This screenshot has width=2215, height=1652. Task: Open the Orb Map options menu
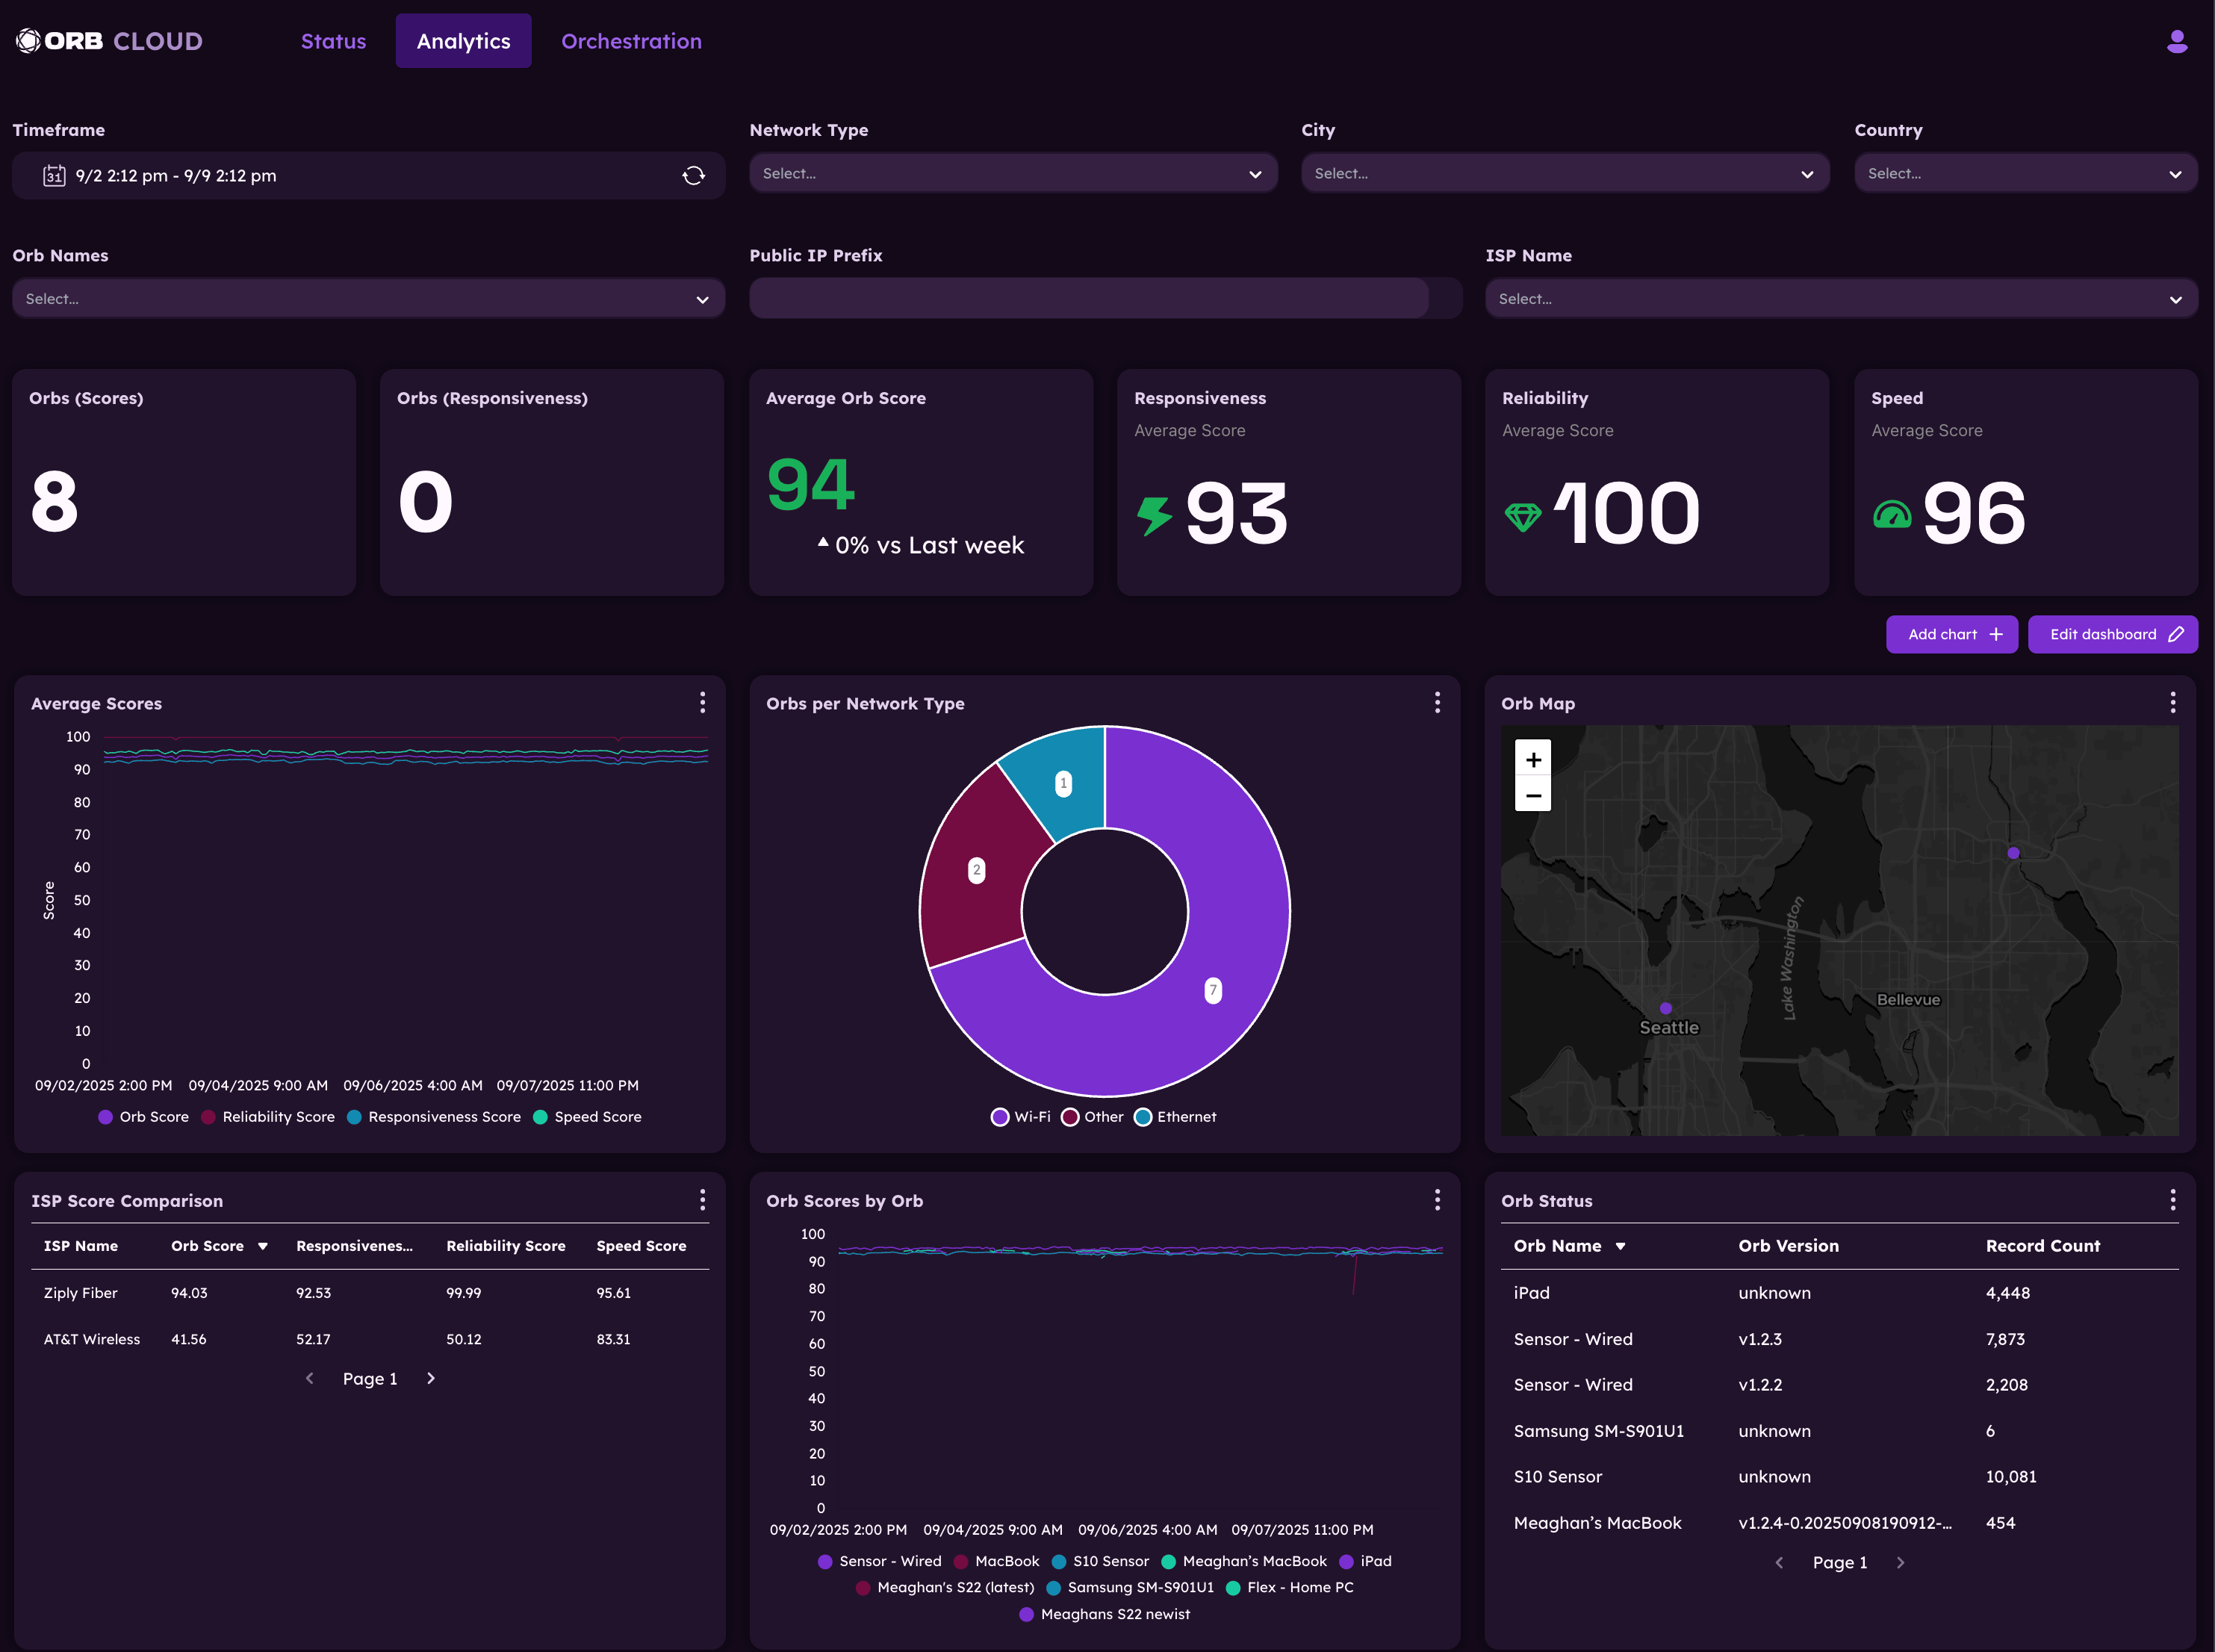coord(2172,703)
